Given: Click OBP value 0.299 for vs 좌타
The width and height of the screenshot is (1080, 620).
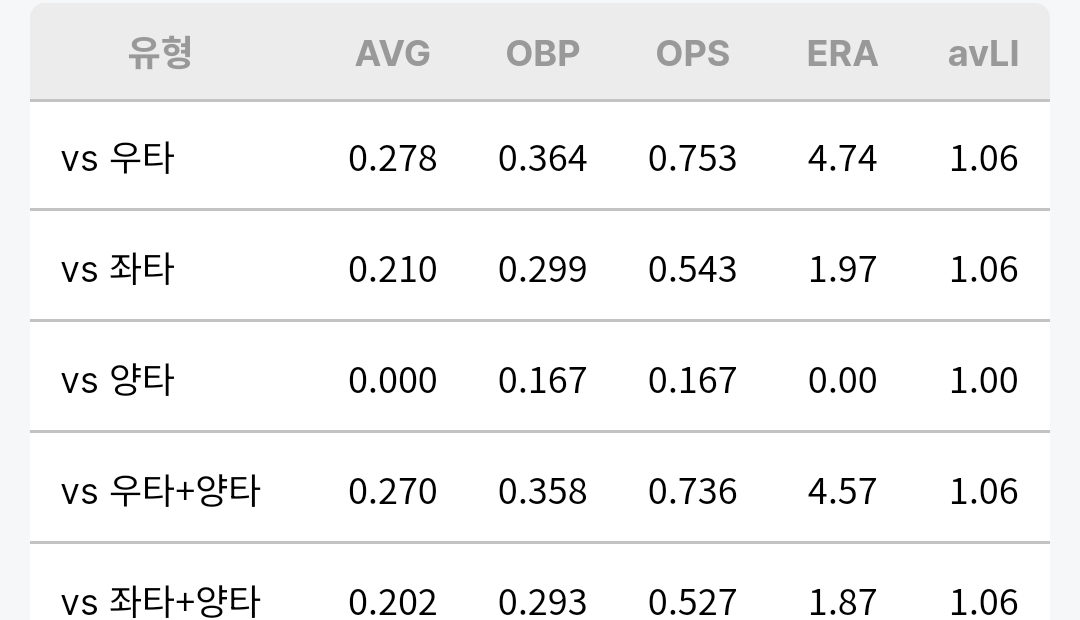Looking at the screenshot, I should click(x=543, y=269).
